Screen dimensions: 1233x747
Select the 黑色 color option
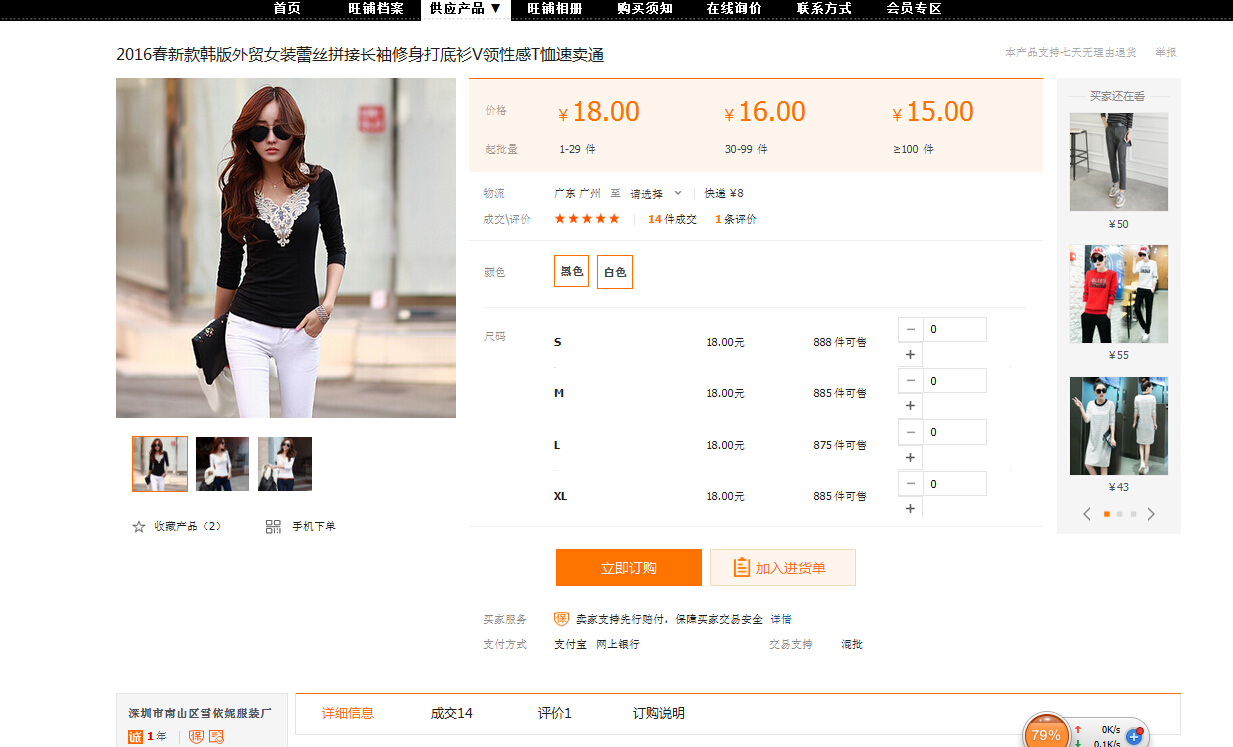[x=571, y=271]
